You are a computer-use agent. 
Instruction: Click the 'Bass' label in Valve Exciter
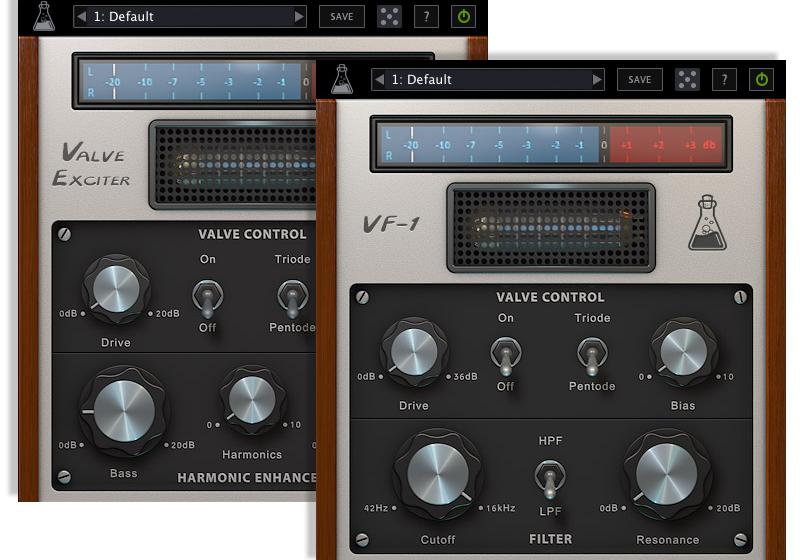click(x=123, y=473)
